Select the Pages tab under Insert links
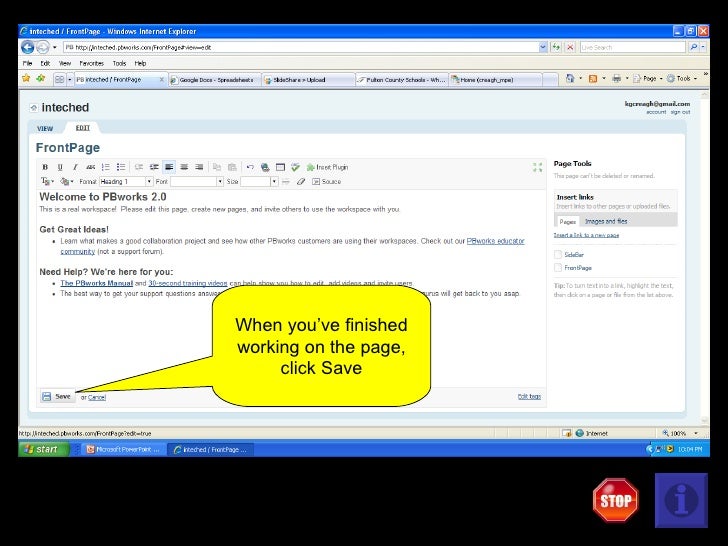Screen dimensions: 728x546 567,221
